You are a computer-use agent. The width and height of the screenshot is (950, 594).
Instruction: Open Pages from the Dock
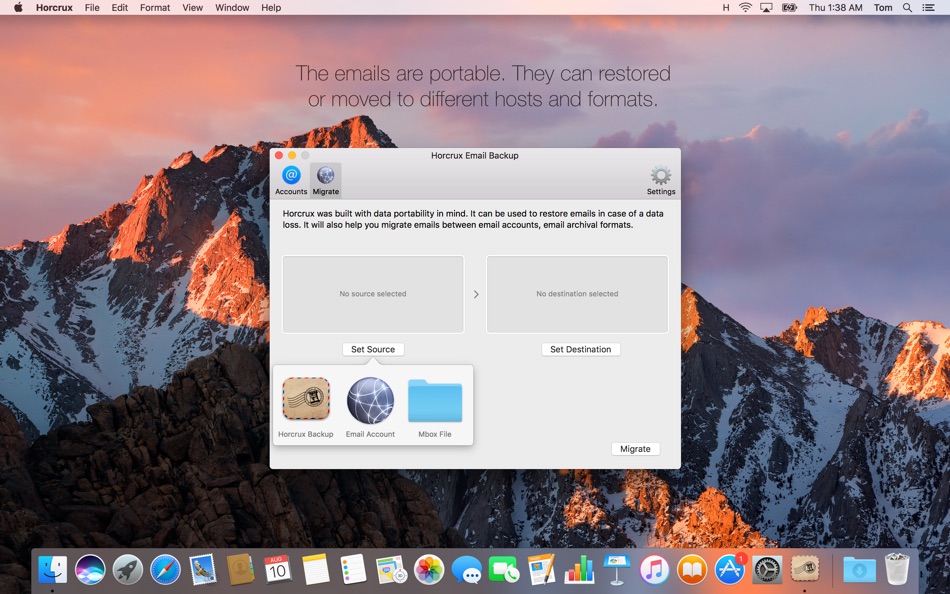click(x=542, y=570)
